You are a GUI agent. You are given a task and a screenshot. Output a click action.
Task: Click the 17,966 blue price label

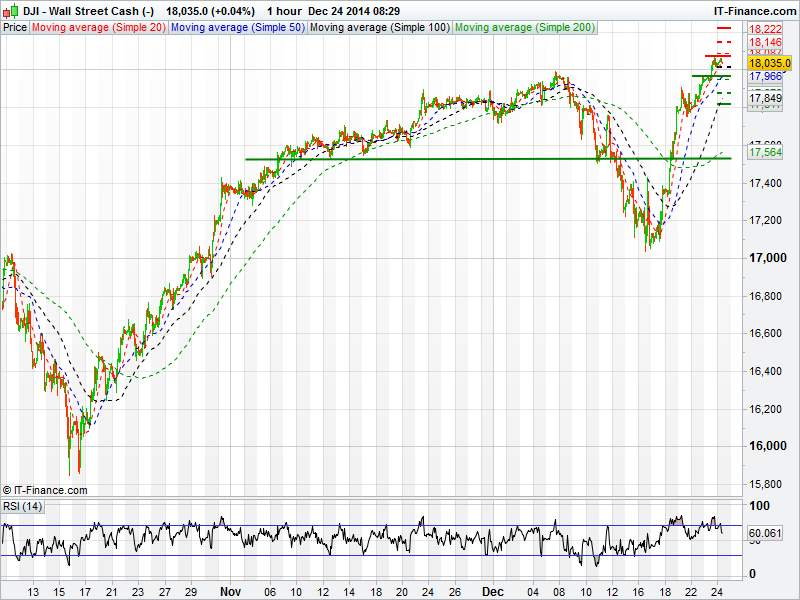765,76
